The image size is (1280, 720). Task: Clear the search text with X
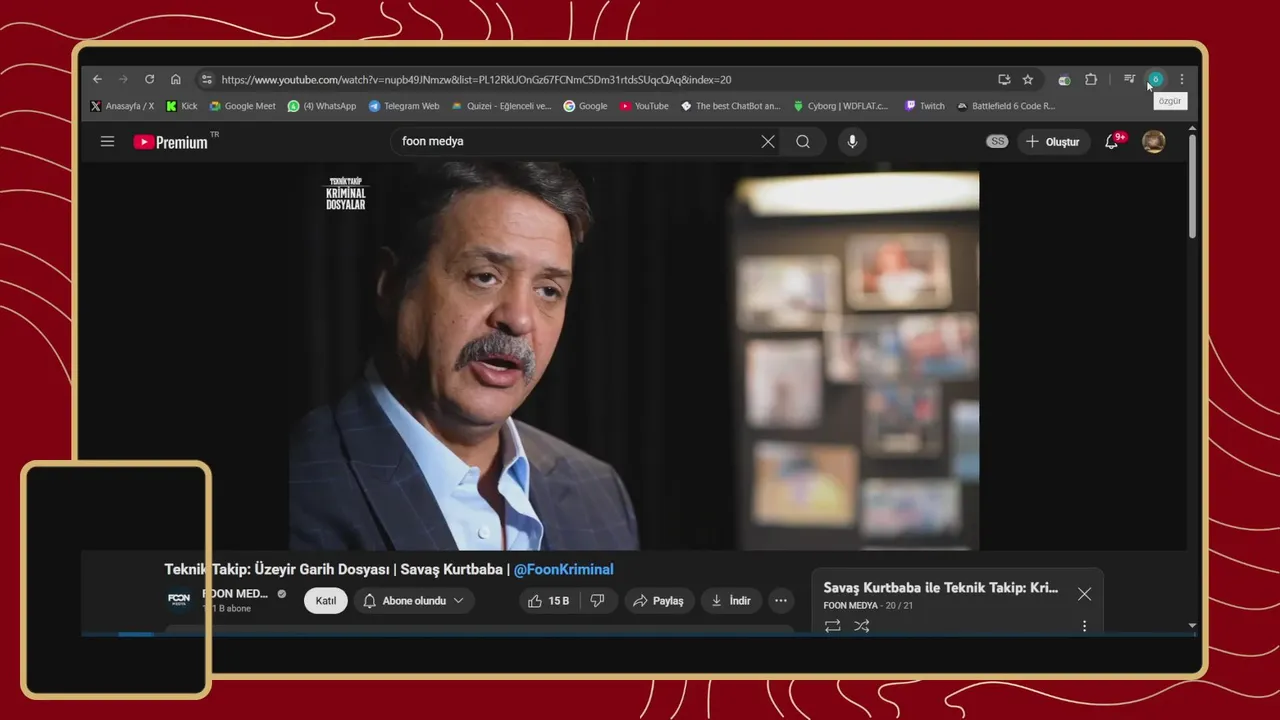click(768, 142)
